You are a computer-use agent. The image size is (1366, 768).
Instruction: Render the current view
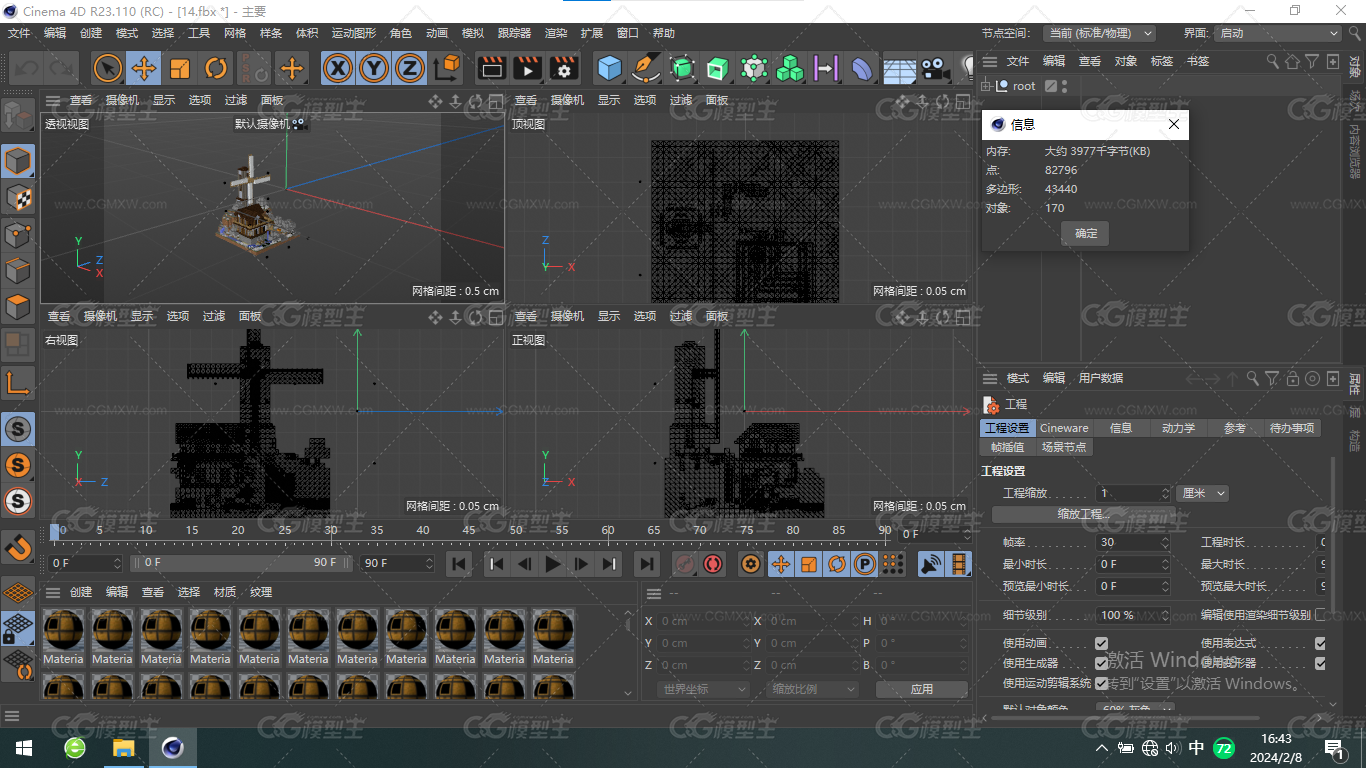pyautogui.click(x=491, y=68)
